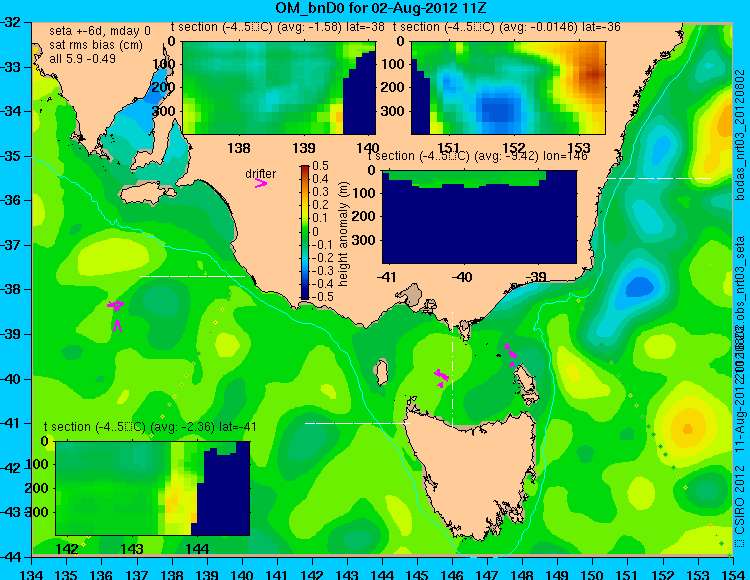Click the magenta drifter marker north of Flinders Island
The width and height of the screenshot is (750, 580).
pos(510,353)
